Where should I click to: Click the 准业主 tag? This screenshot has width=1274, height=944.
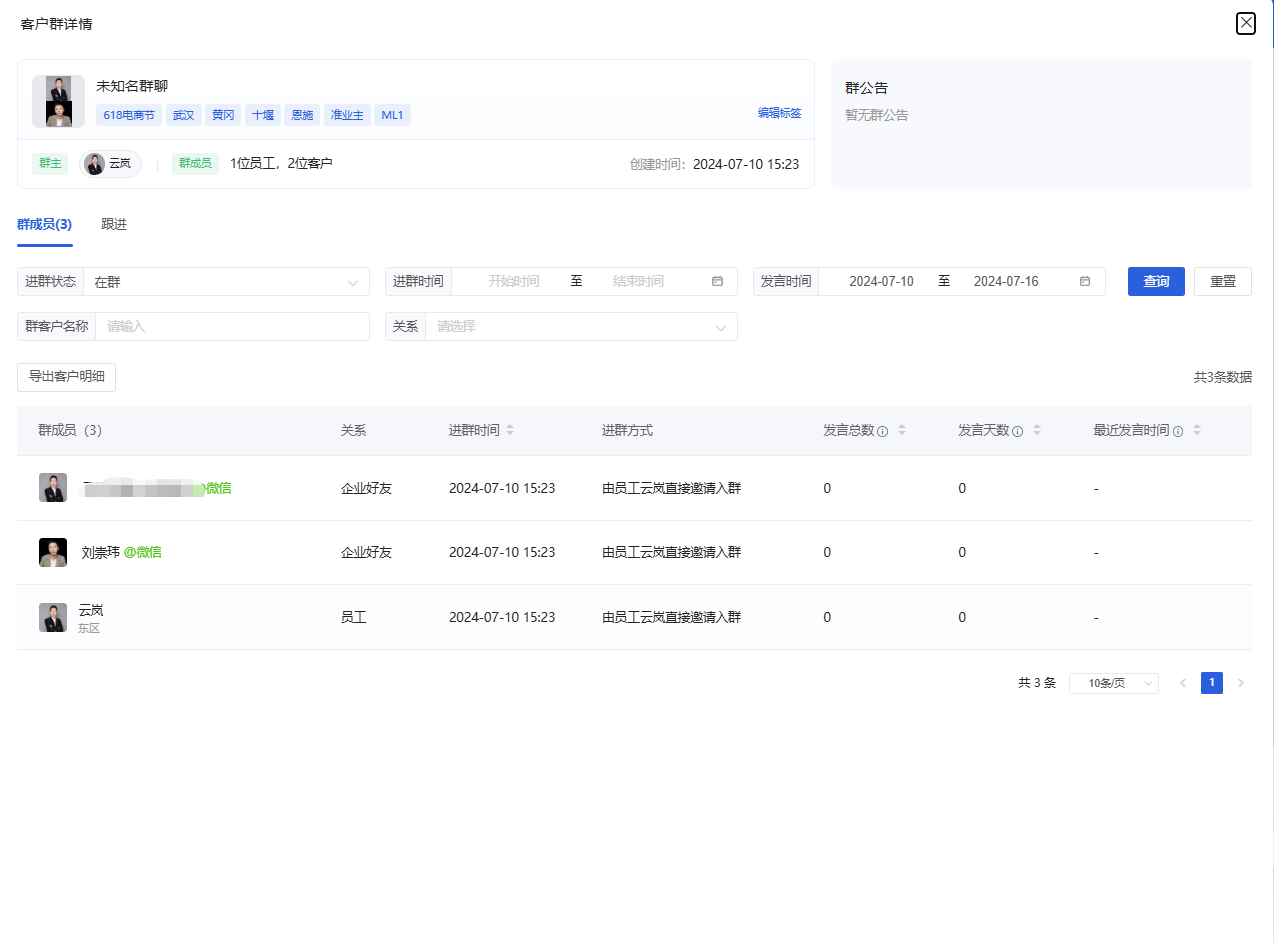[x=347, y=115]
